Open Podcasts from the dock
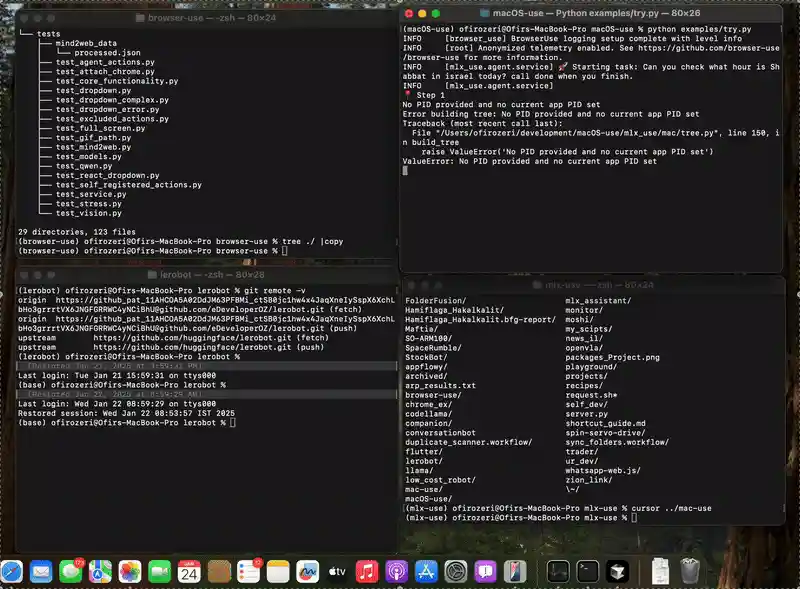 [x=396, y=571]
